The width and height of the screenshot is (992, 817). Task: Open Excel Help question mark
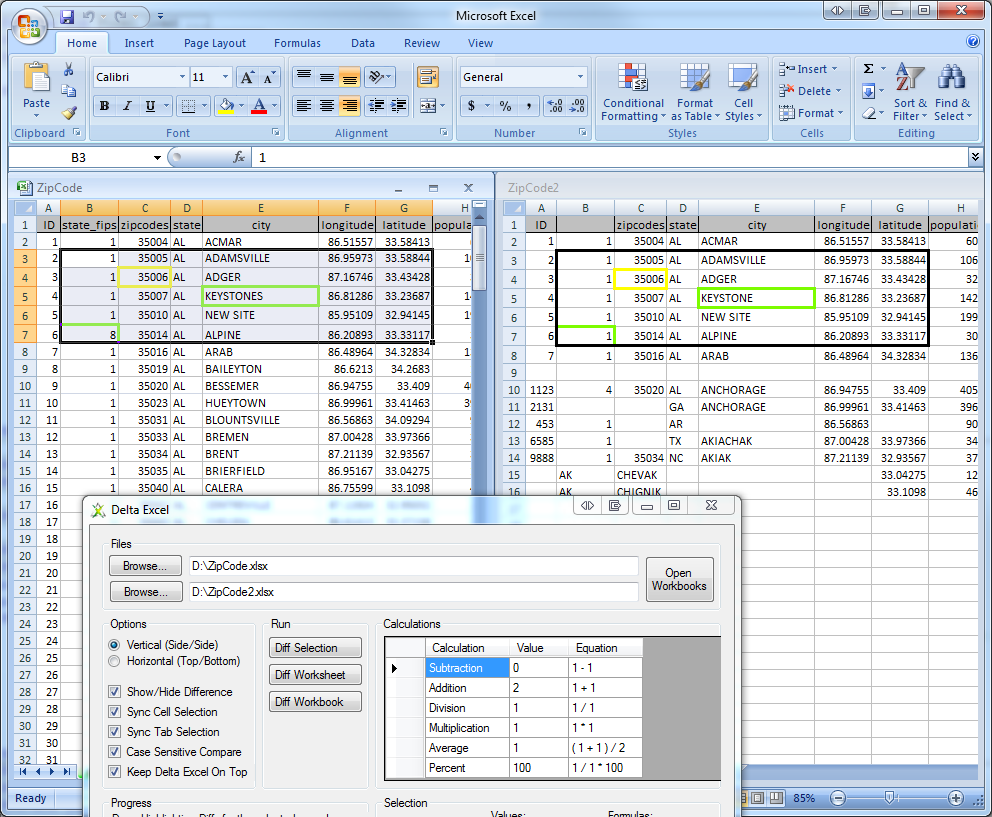tap(973, 41)
